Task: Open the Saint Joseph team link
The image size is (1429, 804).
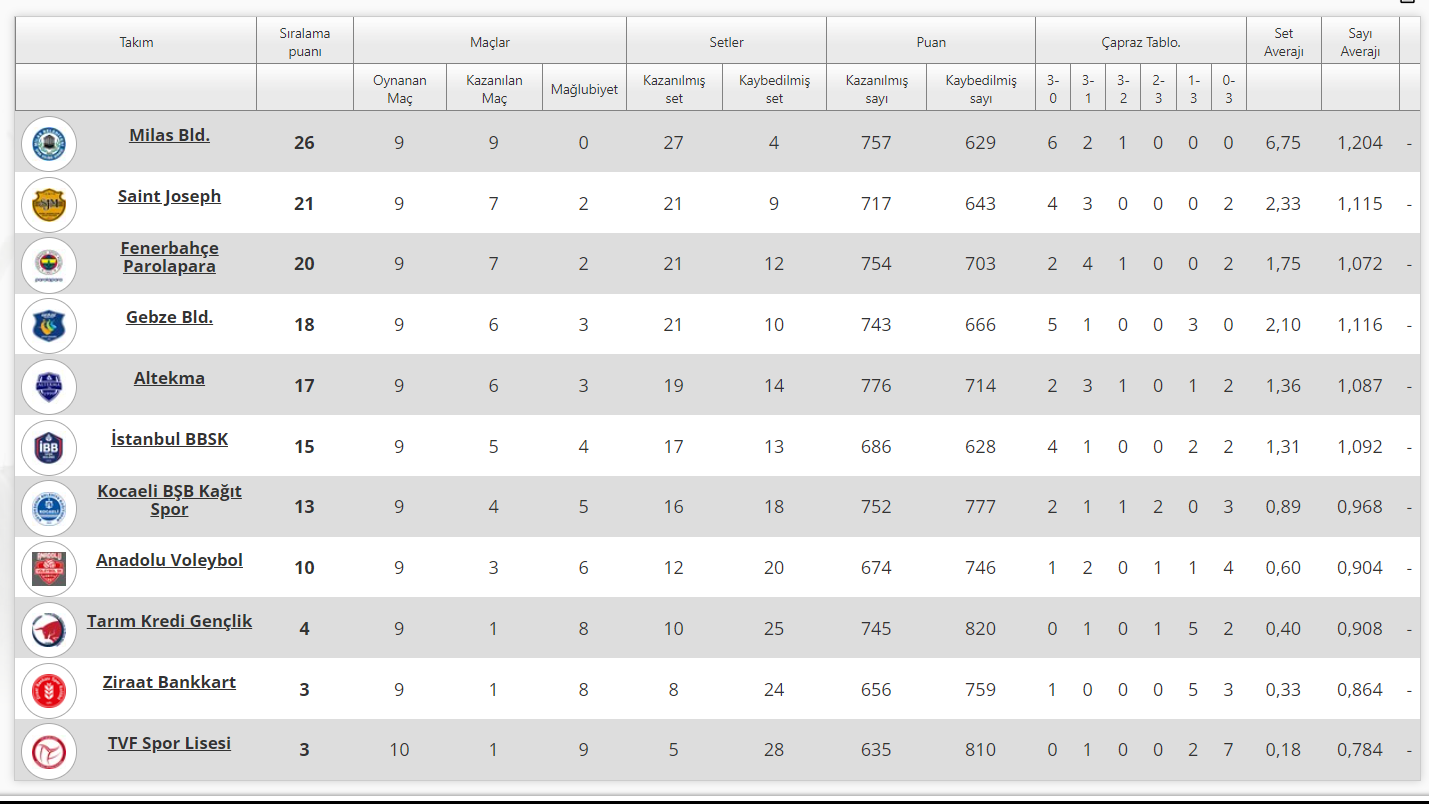Action: 169,196
